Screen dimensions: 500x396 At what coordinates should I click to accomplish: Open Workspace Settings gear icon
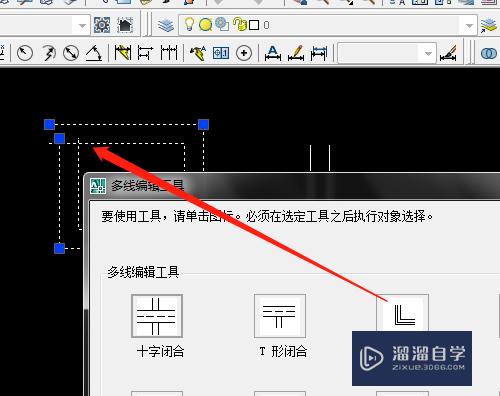point(102,25)
